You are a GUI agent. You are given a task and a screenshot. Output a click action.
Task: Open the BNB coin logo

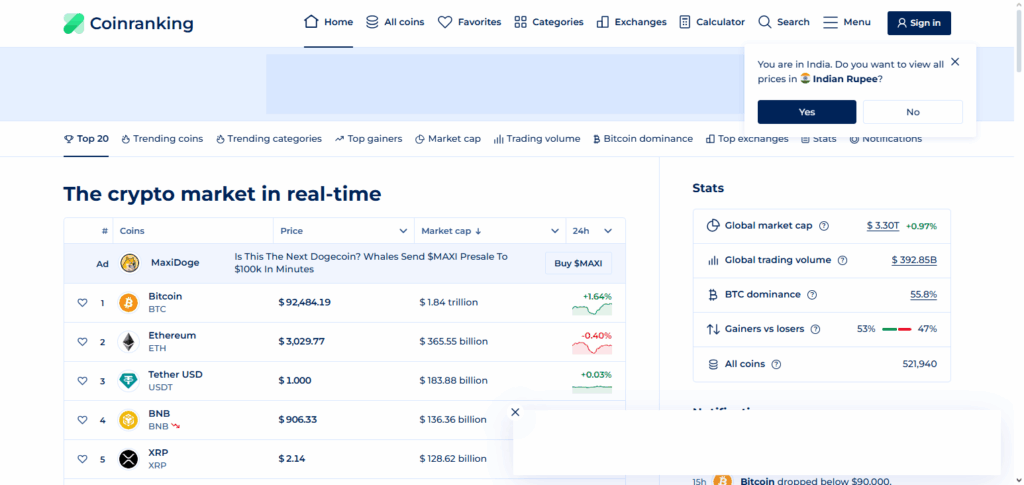click(x=129, y=420)
